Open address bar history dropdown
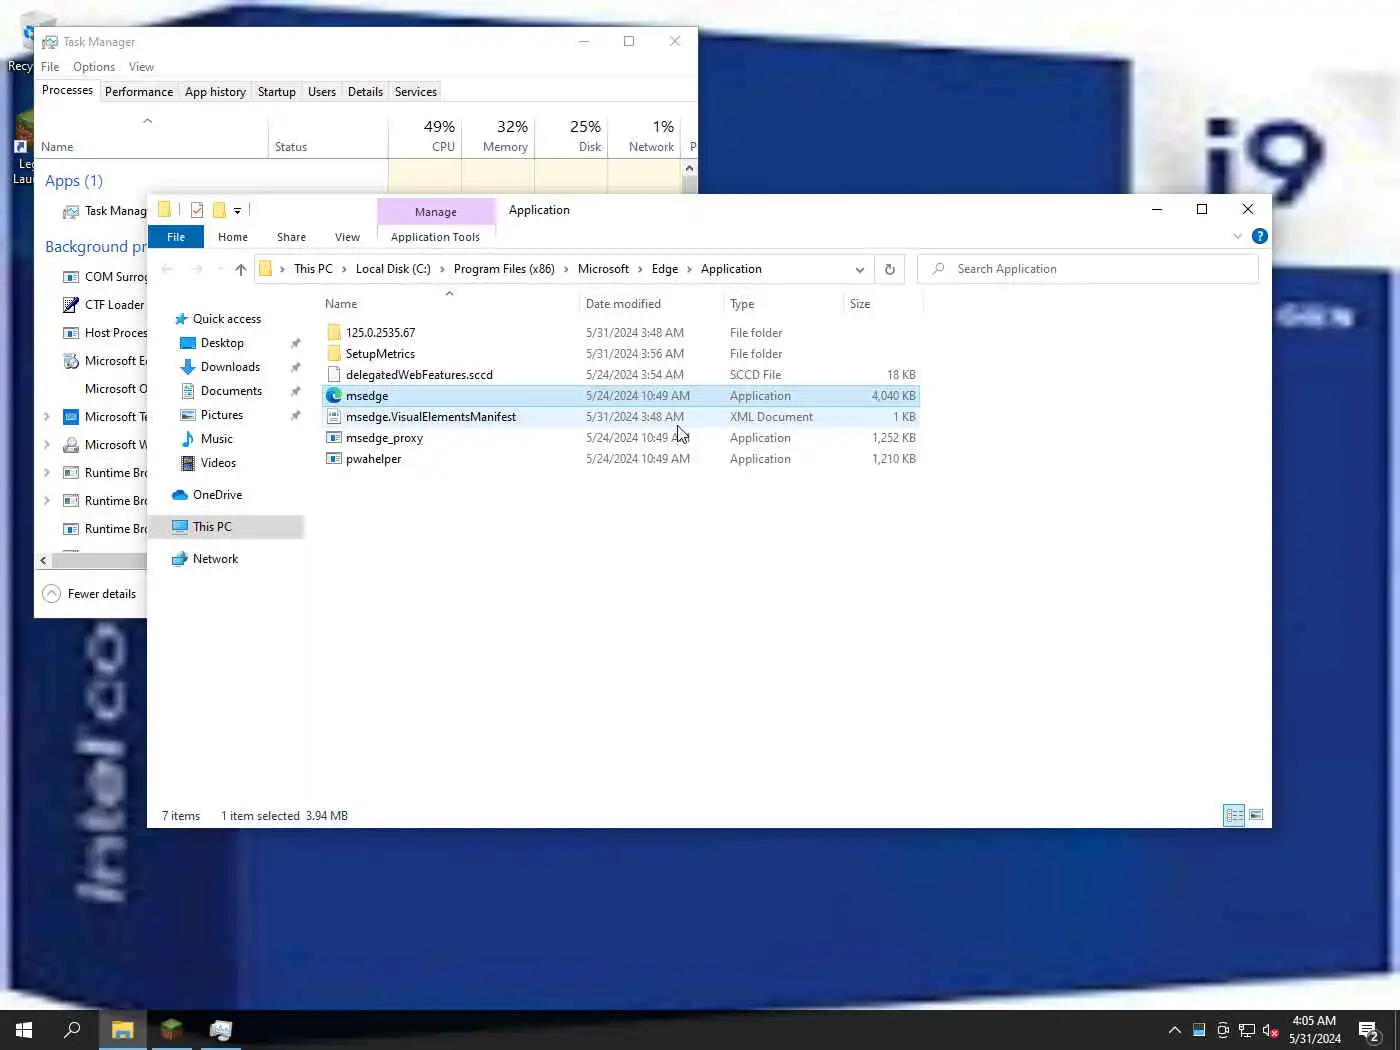1400x1050 pixels. click(x=859, y=269)
